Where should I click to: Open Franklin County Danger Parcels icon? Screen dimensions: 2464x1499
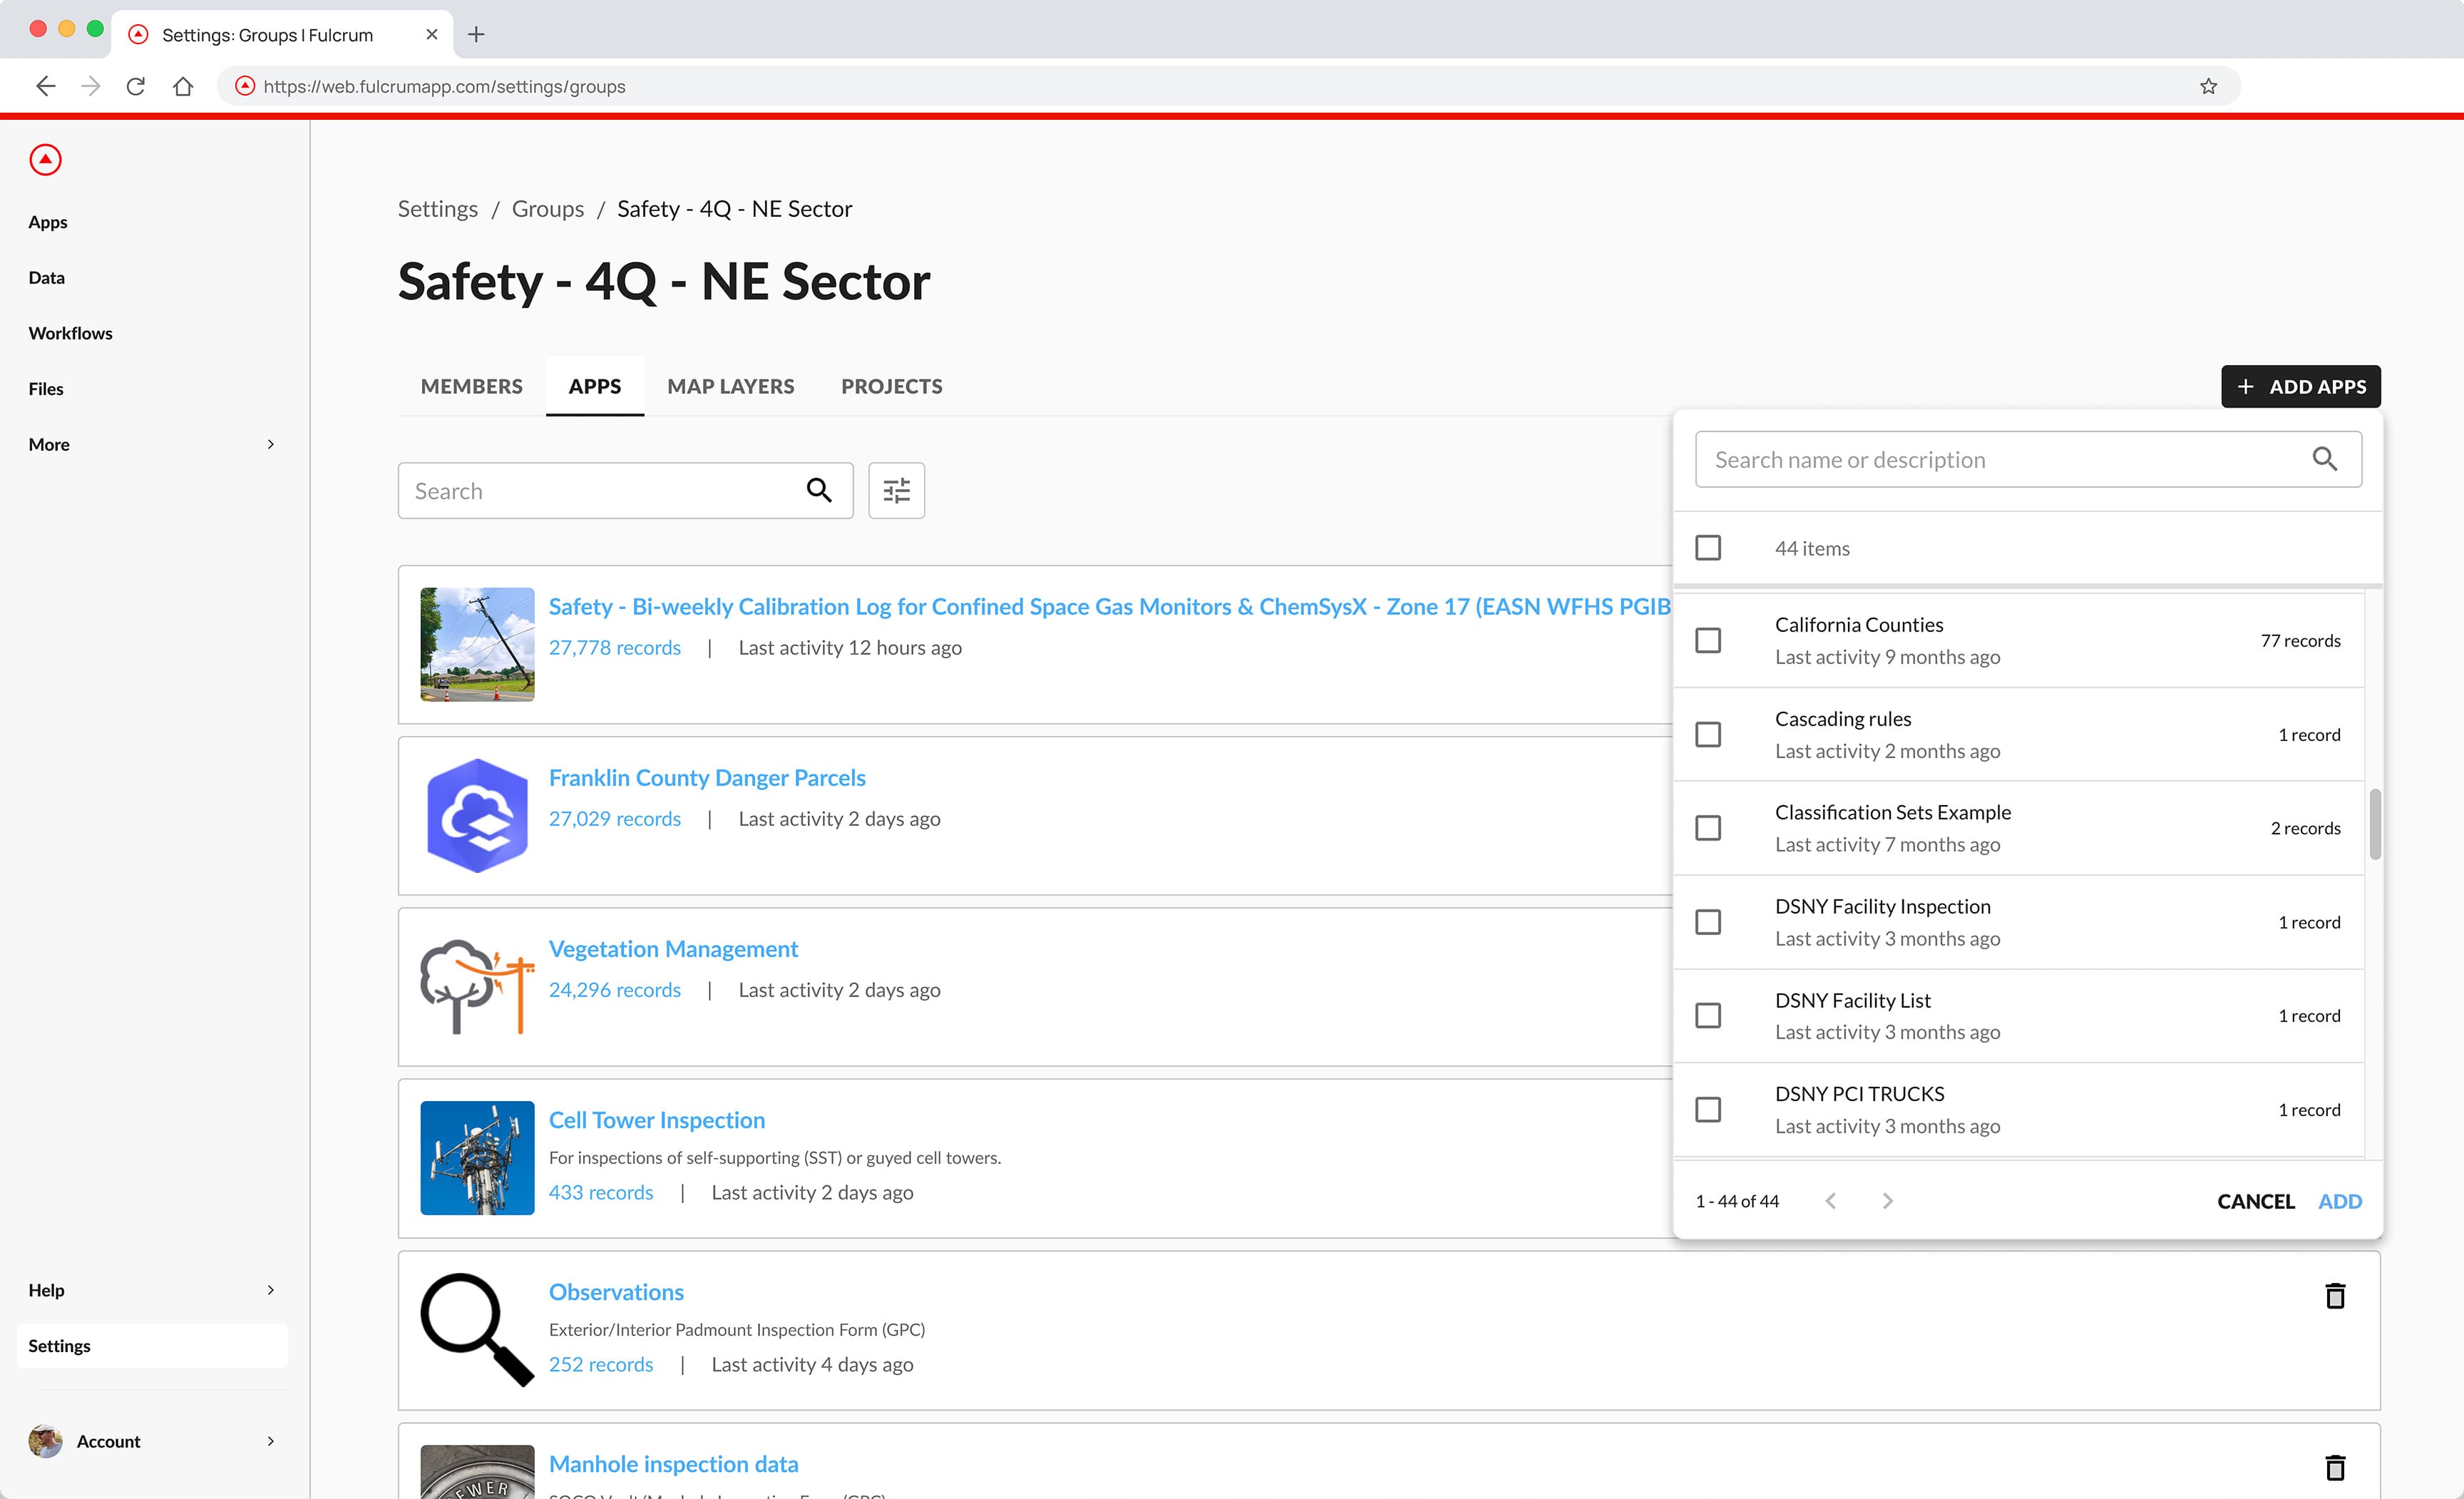477,815
